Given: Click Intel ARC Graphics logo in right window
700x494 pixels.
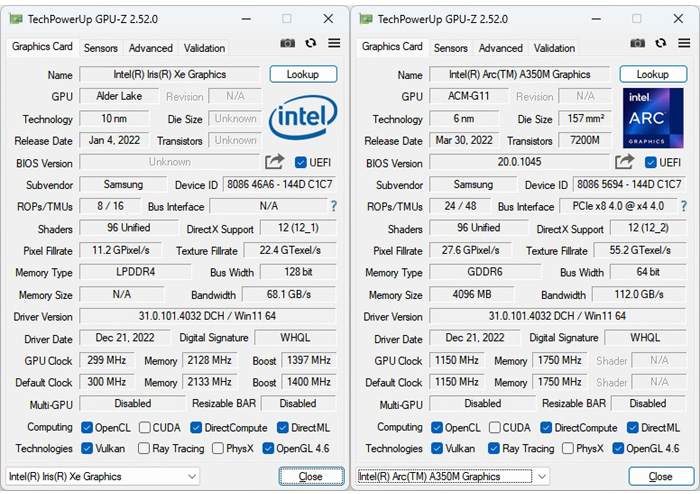Looking at the screenshot, I should click(653, 118).
